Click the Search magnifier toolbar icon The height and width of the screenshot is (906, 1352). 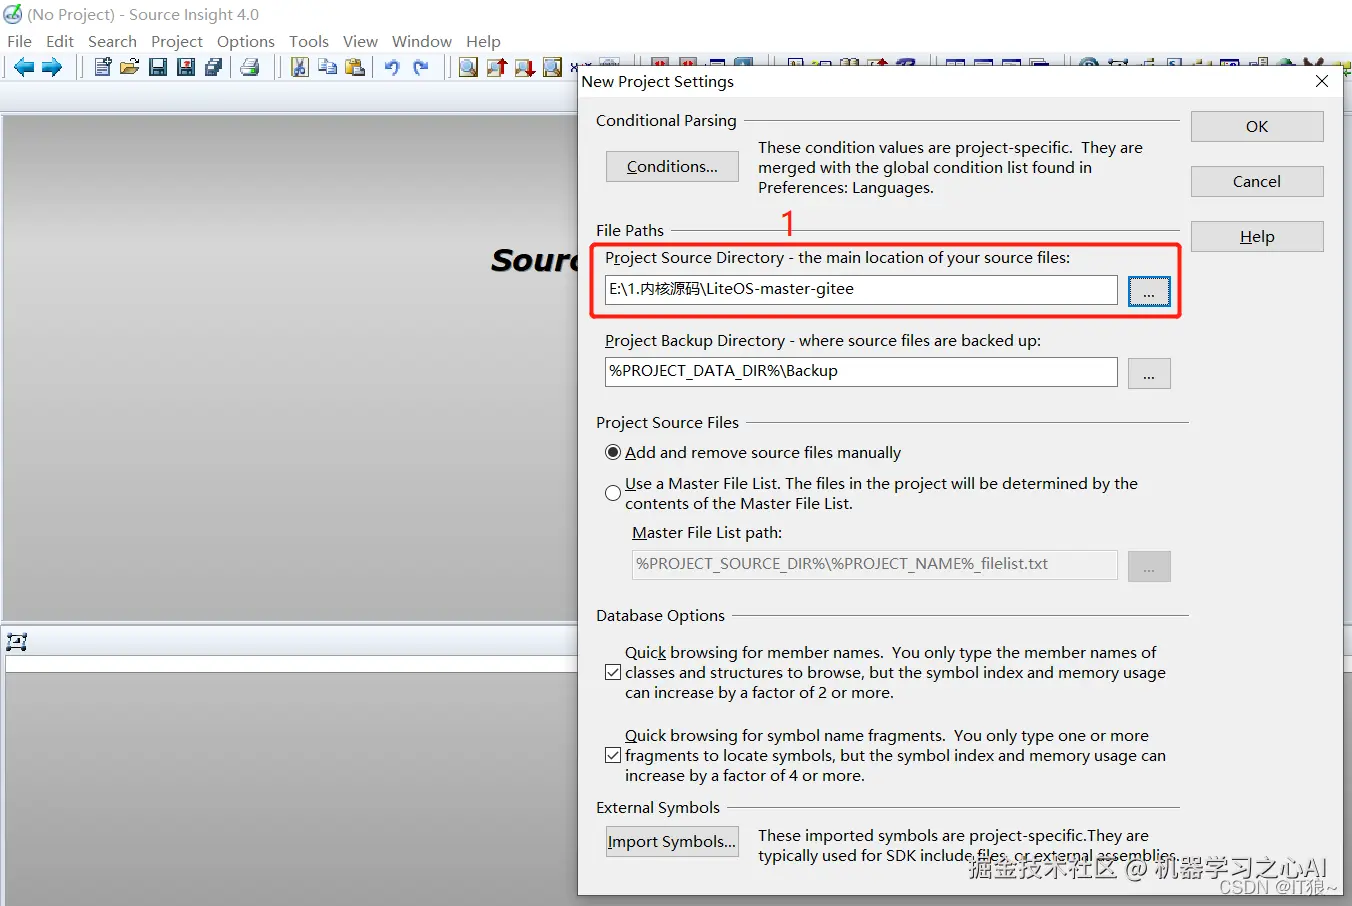[468, 67]
